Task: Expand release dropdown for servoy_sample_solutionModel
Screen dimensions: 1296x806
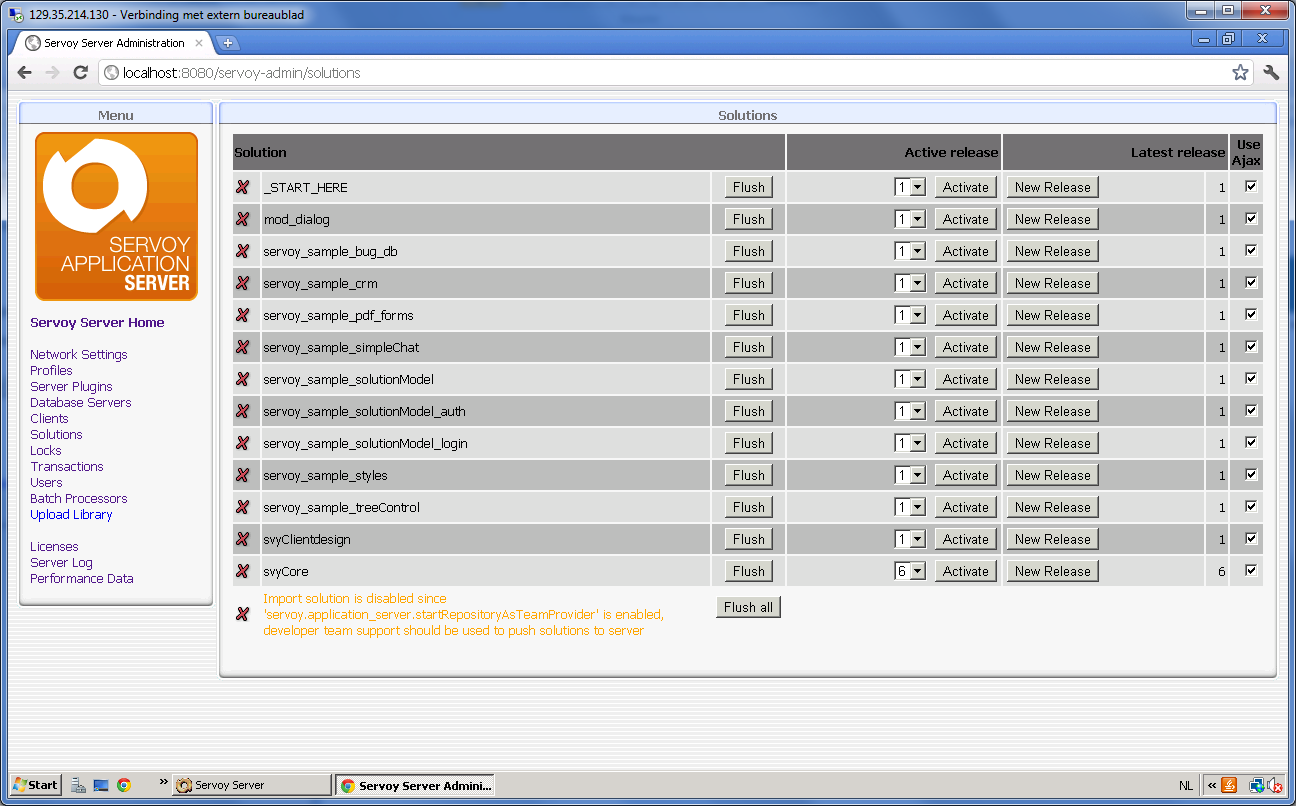Action: click(910, 379)
